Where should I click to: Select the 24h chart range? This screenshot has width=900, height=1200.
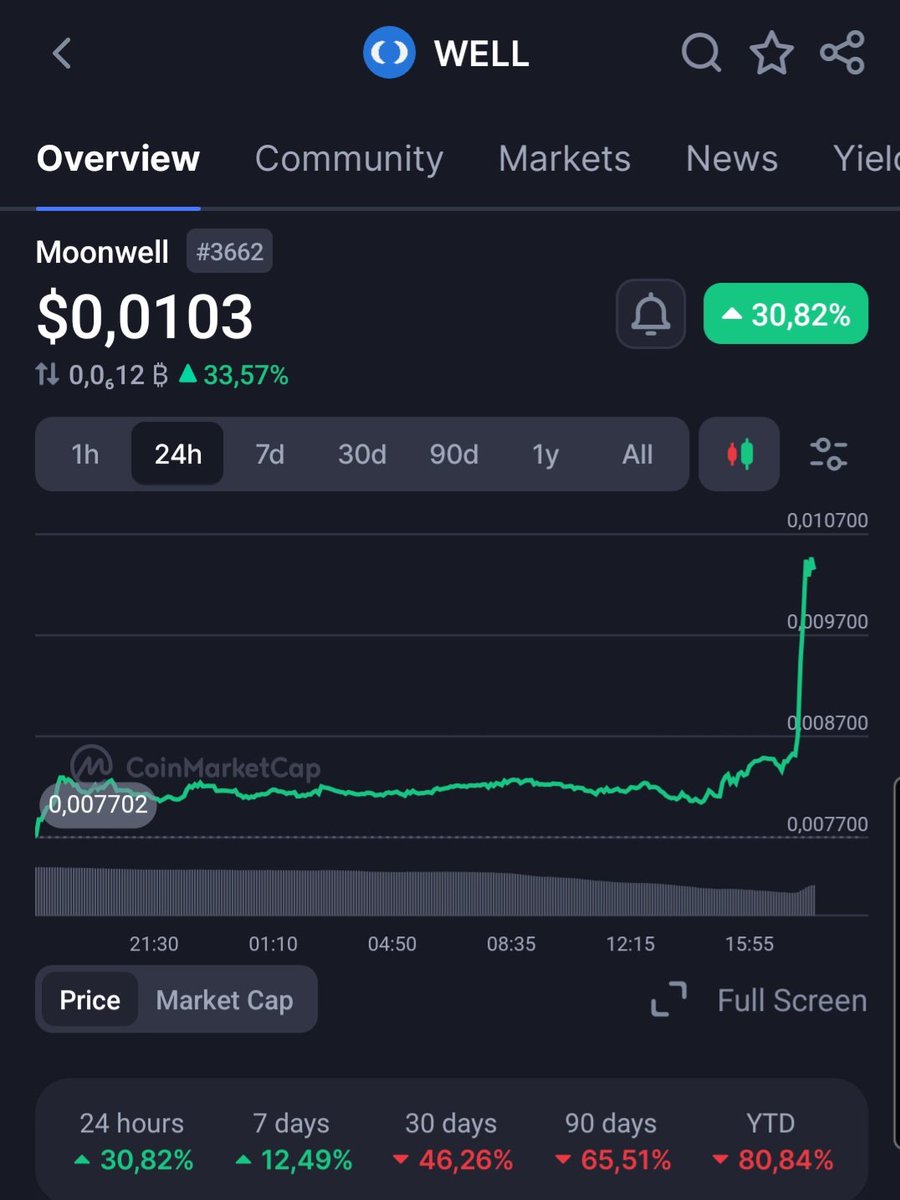point(178,455)
